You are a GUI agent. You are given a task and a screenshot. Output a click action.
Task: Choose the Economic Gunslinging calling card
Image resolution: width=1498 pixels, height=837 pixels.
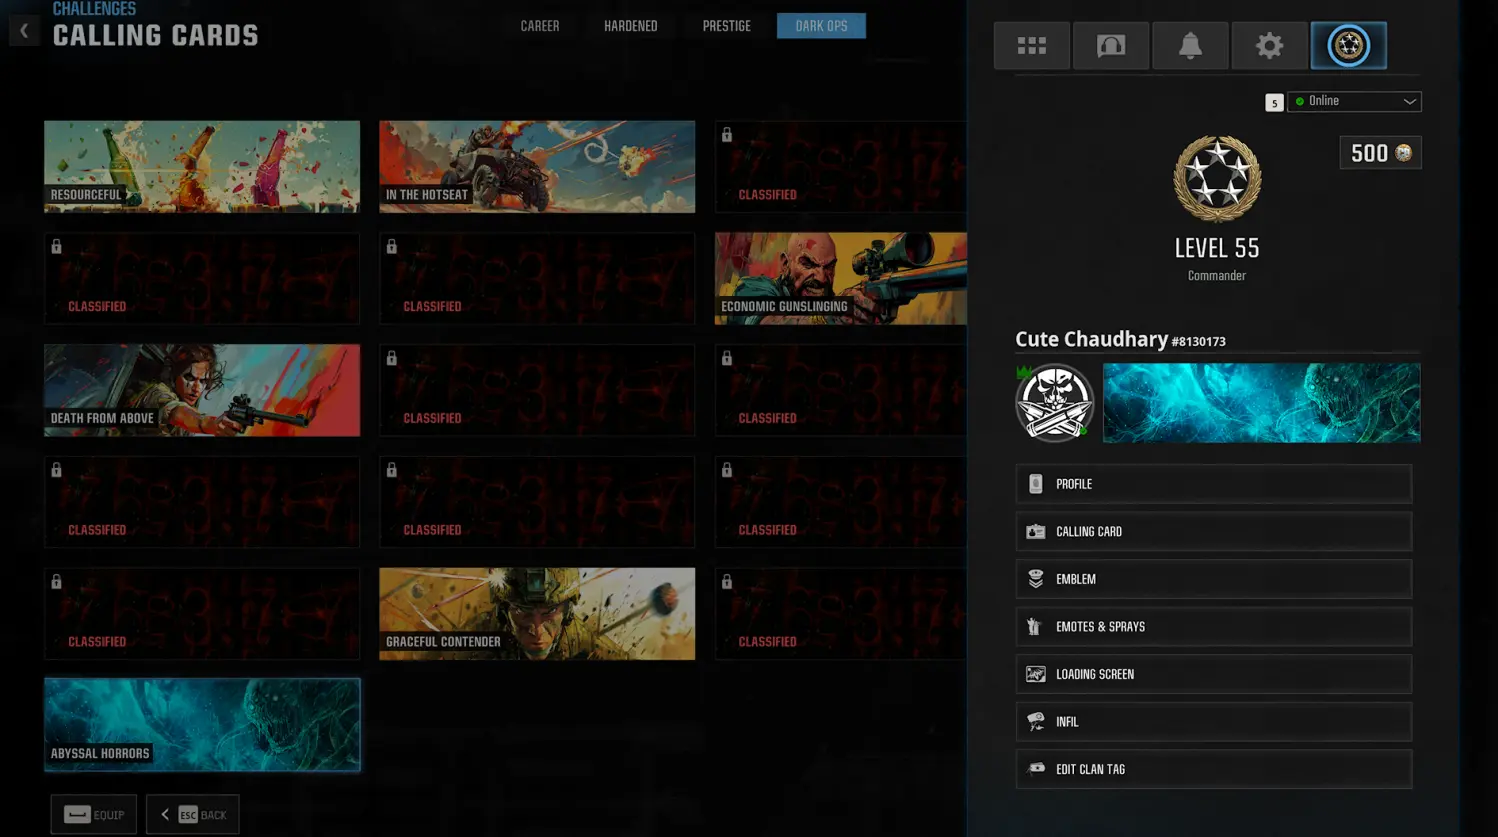click(x=840, y=278)
